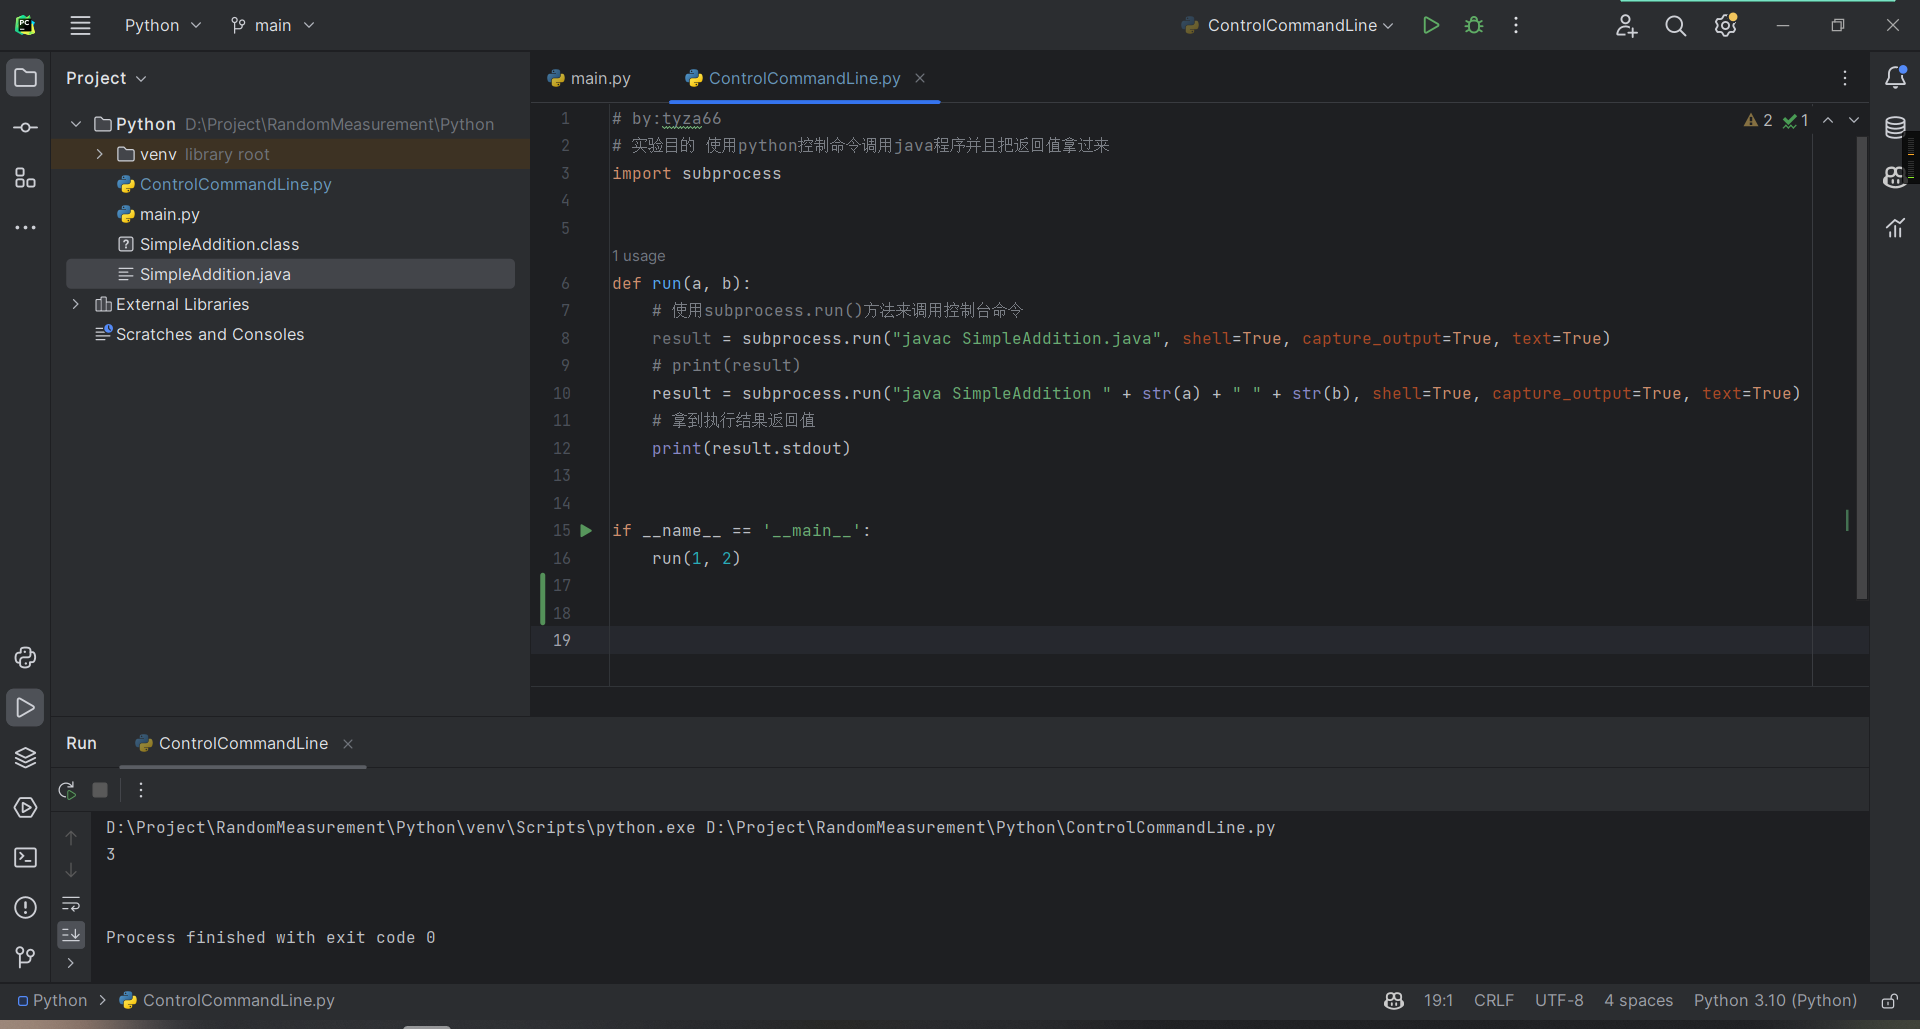This screenshot has width=1920, height=1029.
Task: Open Search Everywhere magnifier
Action: click(x=1676, y=26)
